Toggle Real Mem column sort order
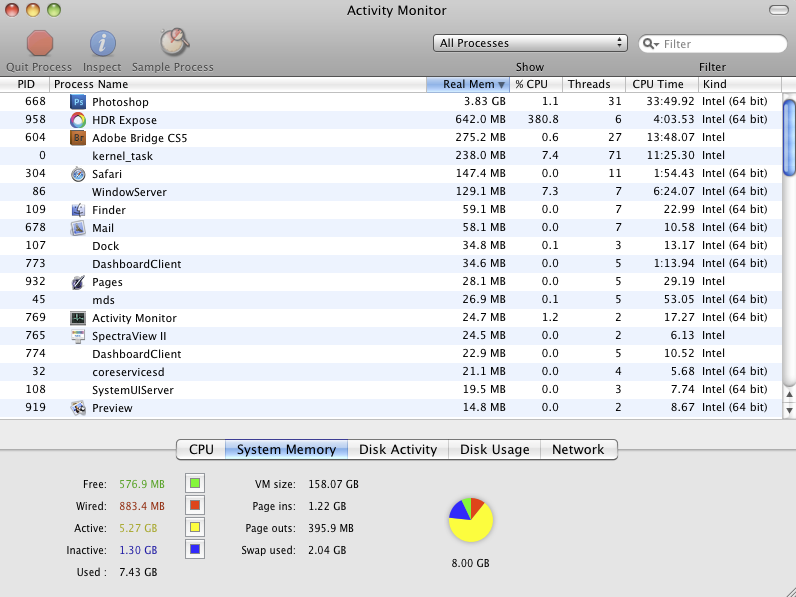Image resolution: width=796 pixels, height=597 pixels. (468, 84)
